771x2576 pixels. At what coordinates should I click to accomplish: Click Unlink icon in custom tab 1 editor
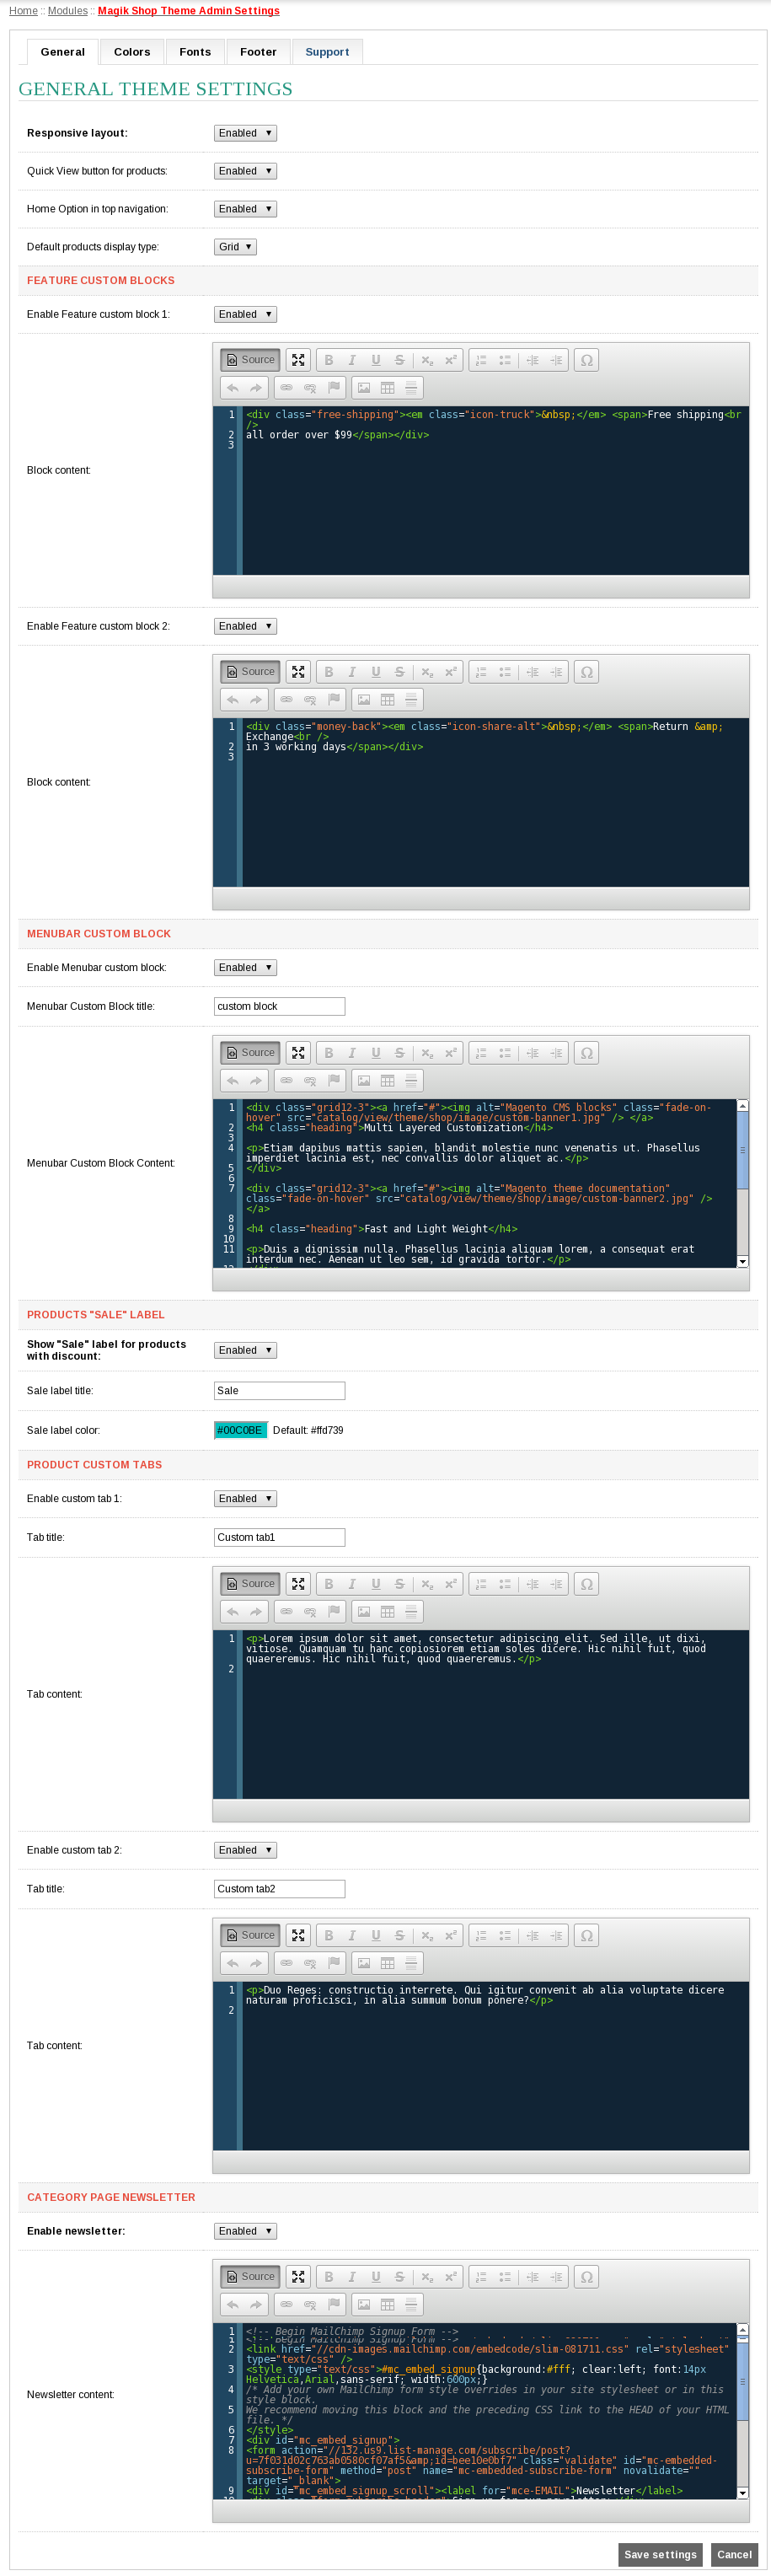click(310, 1612)
